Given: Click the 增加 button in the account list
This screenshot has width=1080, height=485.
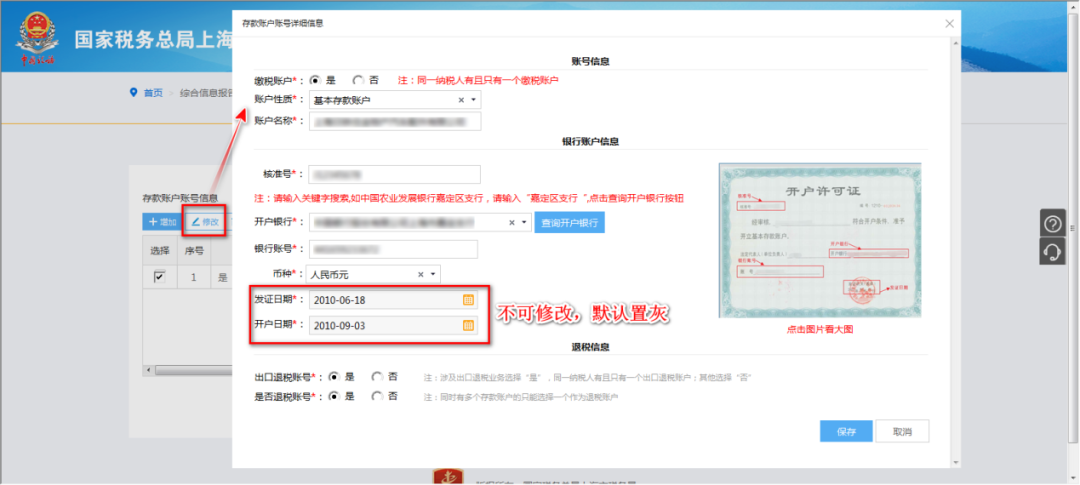Looking at the screenshot, I should click(161, 221).
